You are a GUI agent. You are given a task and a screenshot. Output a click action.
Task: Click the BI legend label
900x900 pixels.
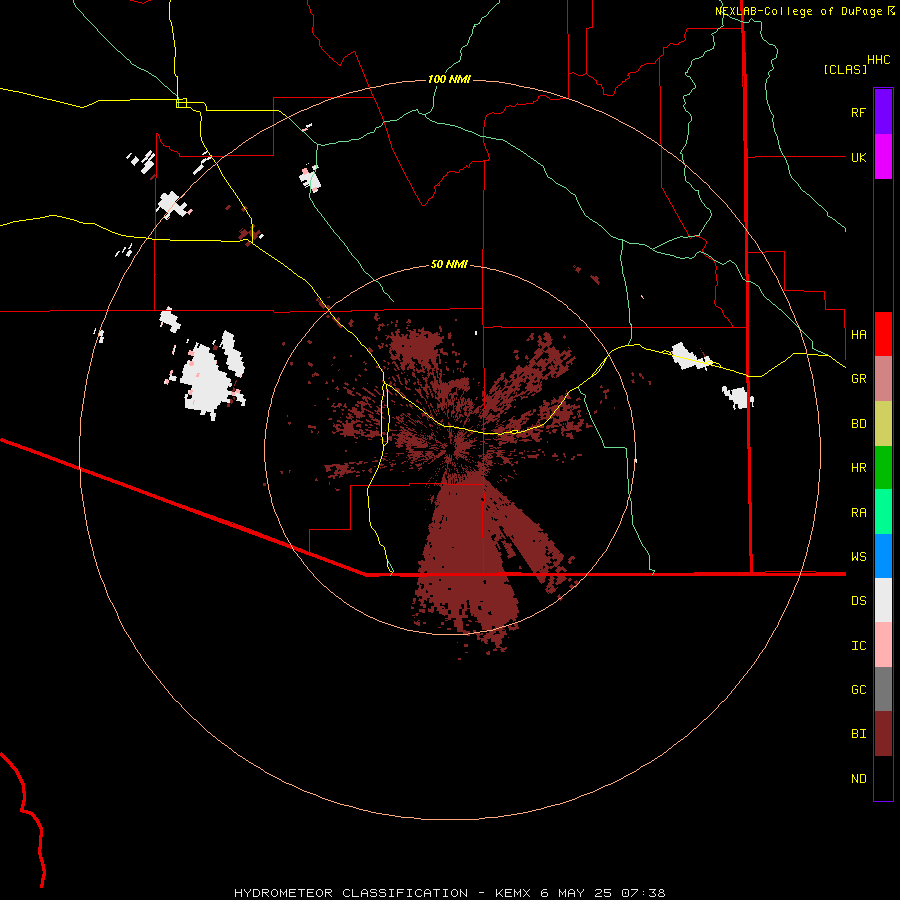click(x=858, y=734)
